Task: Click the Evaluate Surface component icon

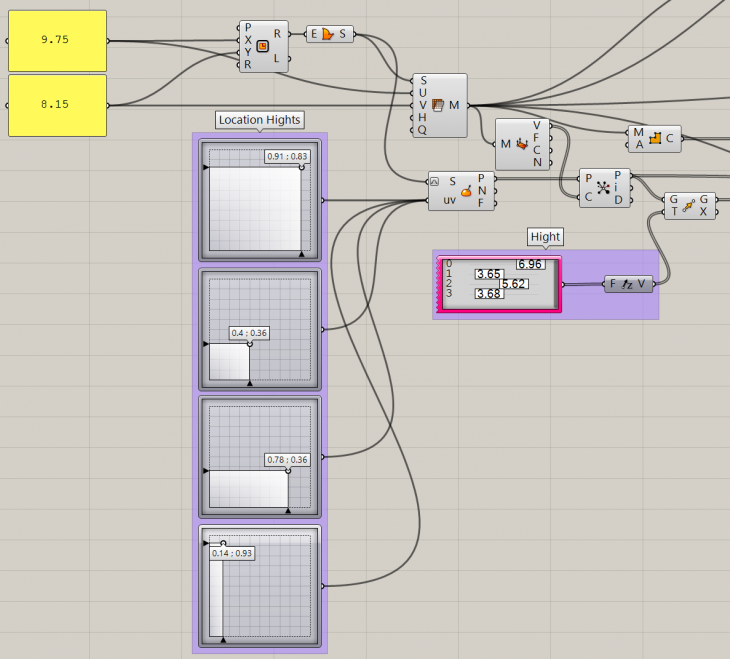Action: coord(466,192)
